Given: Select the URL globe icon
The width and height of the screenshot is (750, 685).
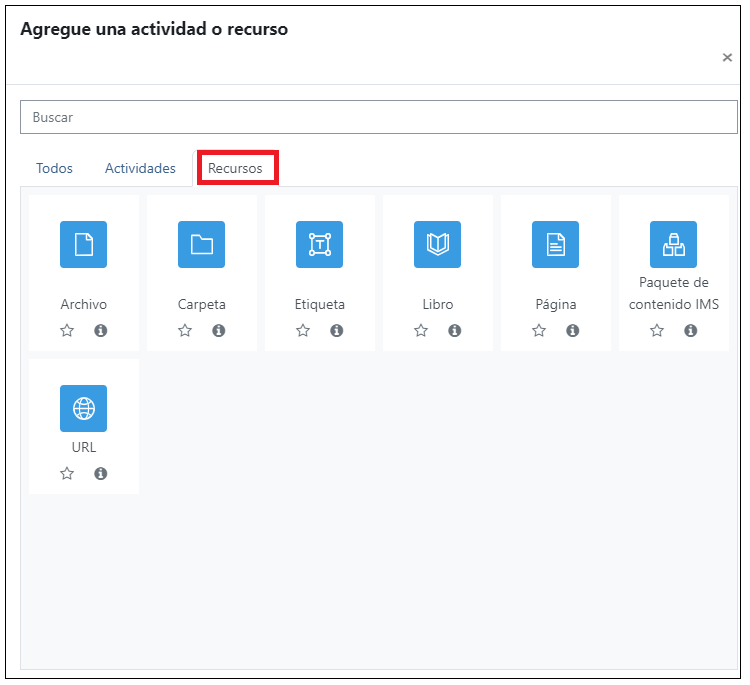Looking at the screenshot, I should (83, 409).
